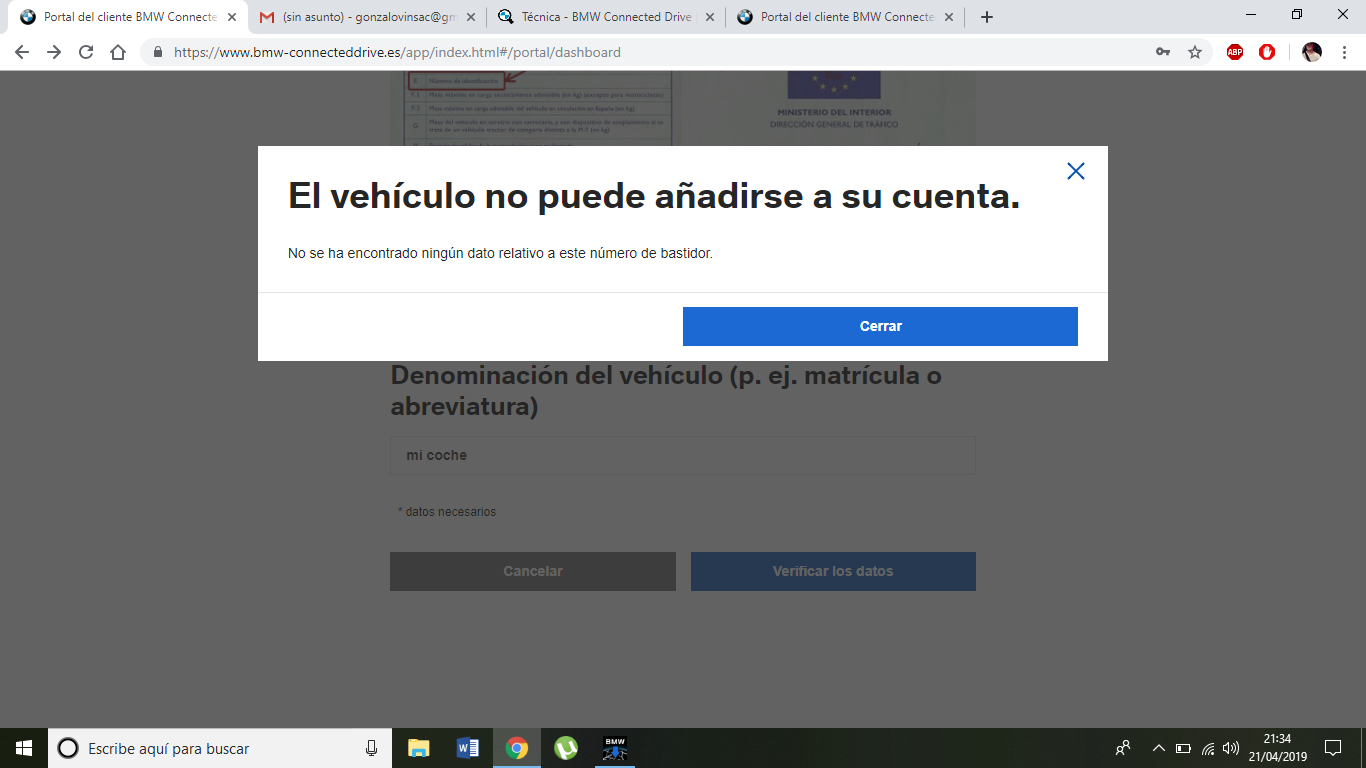
Task: Switch to Técnica - BMW Connected Drive tab
Action: pyautogui.click(x=606, y=17)
